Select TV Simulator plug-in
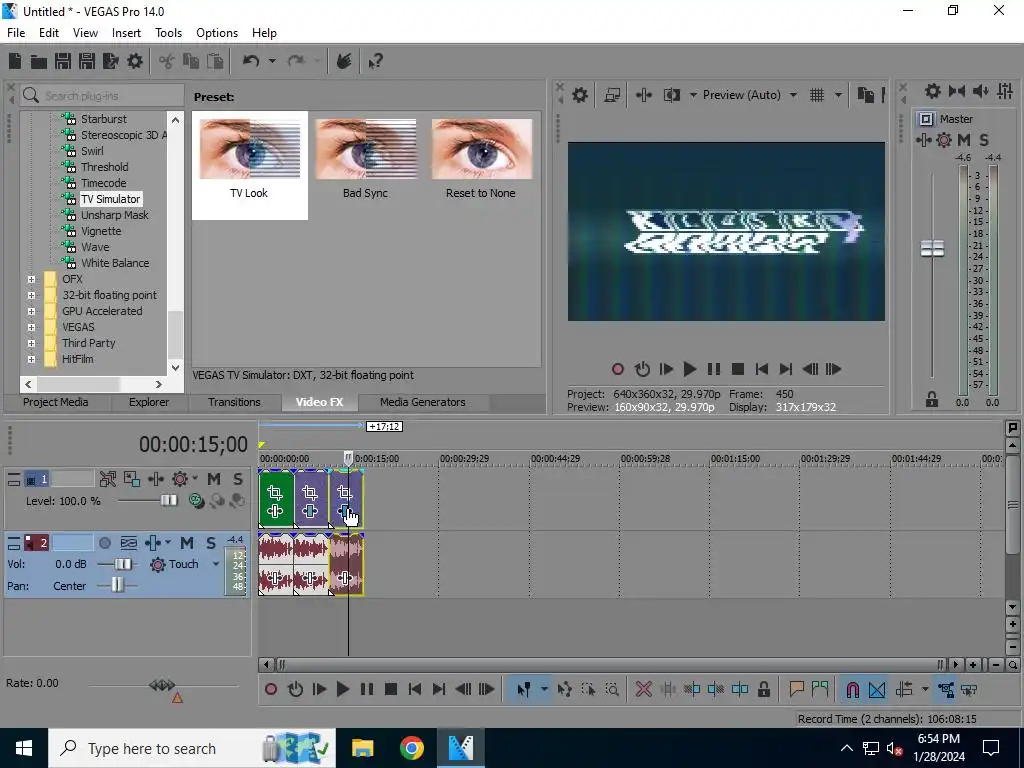This screenshot has height=768, width=1024. [x=110, y=199]
